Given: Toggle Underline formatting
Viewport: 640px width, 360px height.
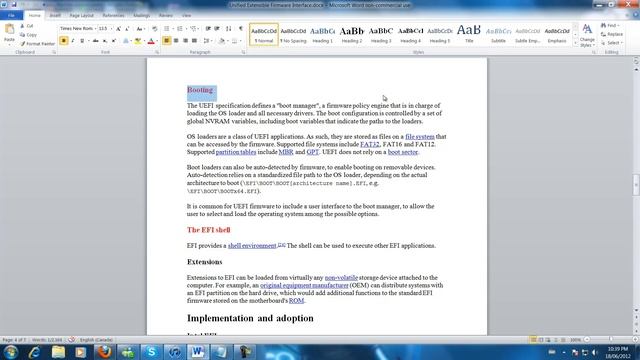Looking at the screenshot, I should (x=82, y=41).
